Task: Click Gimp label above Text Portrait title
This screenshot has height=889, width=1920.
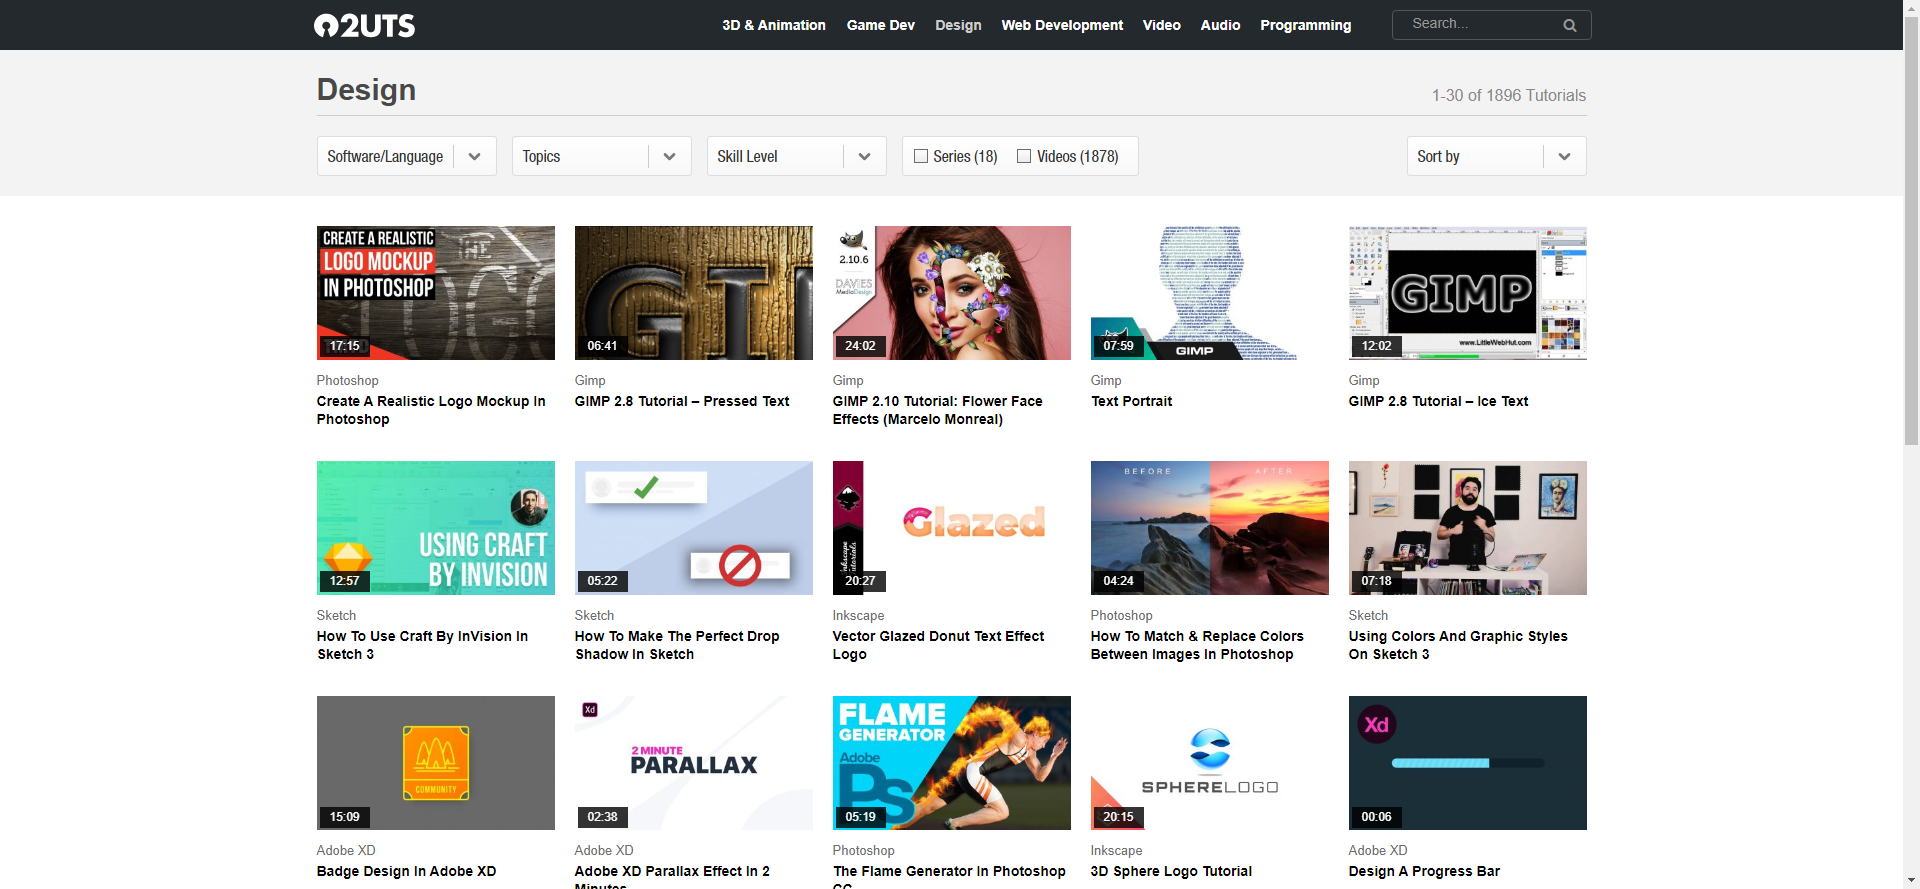Action: (x=1106, y=380)
